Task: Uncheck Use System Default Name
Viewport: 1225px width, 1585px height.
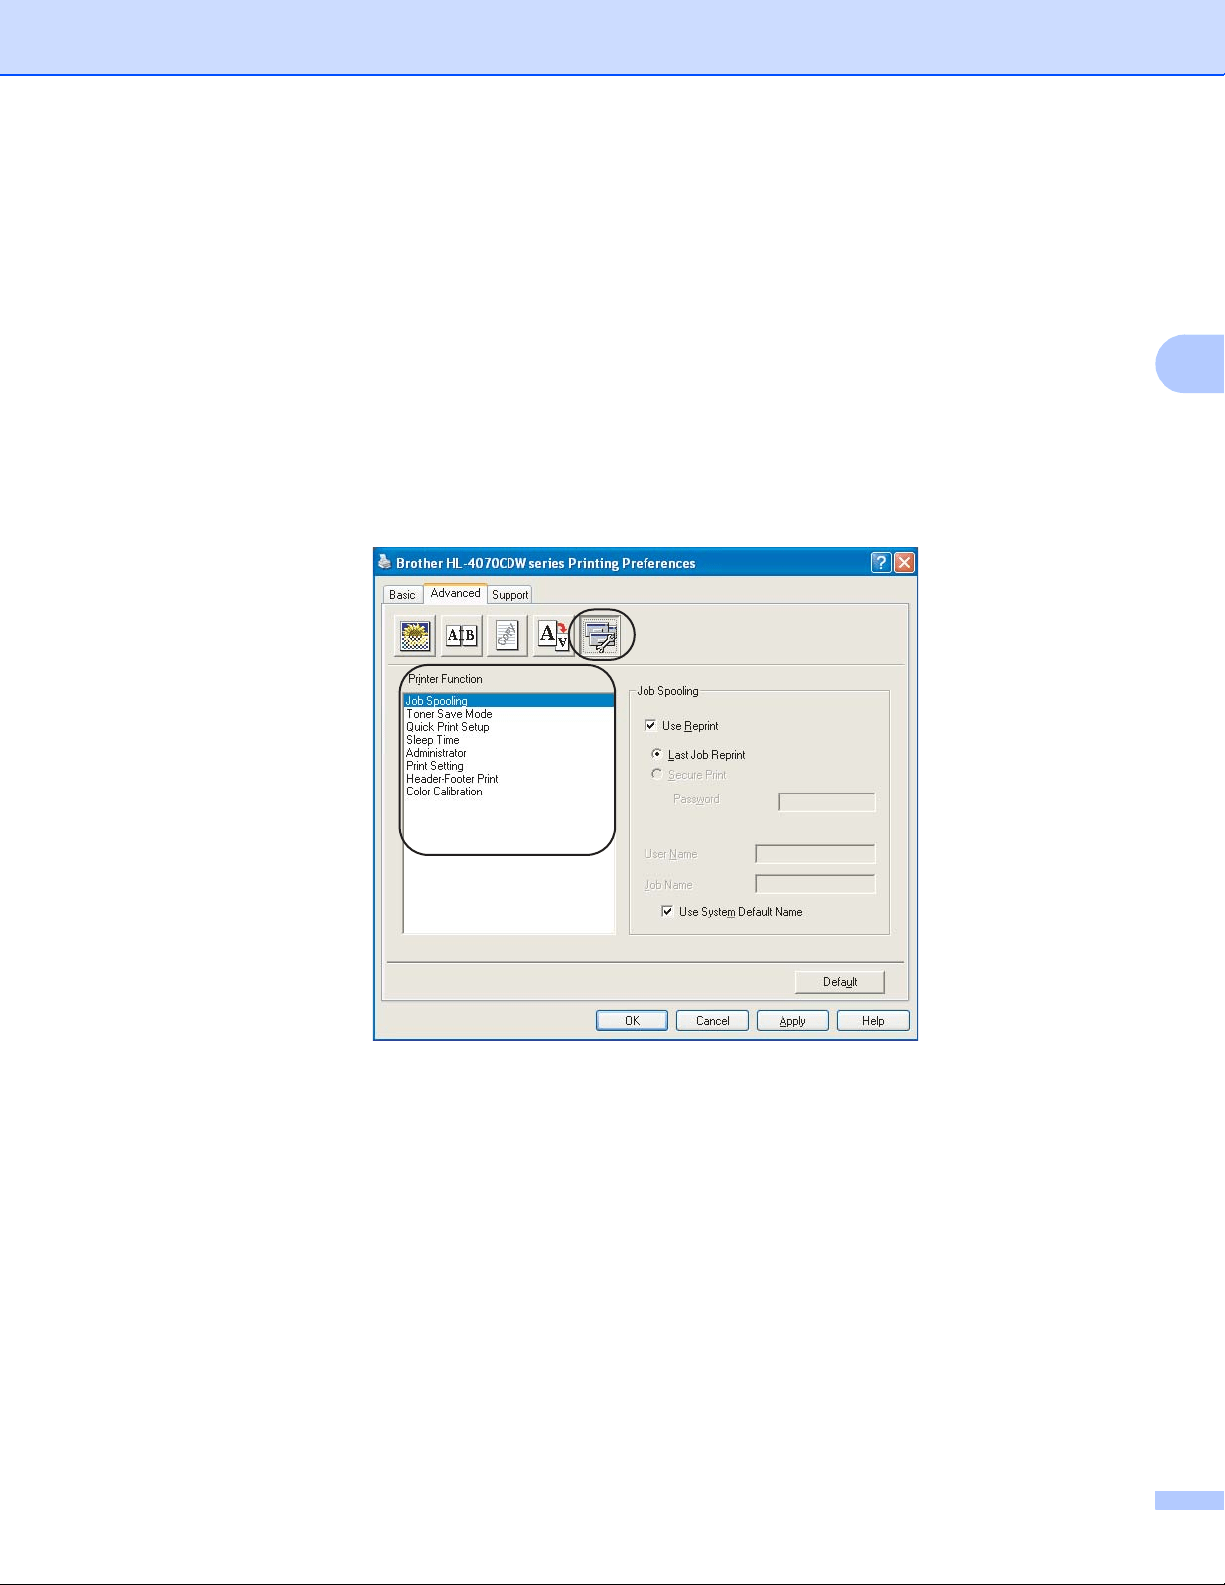Action: [667, 912]
